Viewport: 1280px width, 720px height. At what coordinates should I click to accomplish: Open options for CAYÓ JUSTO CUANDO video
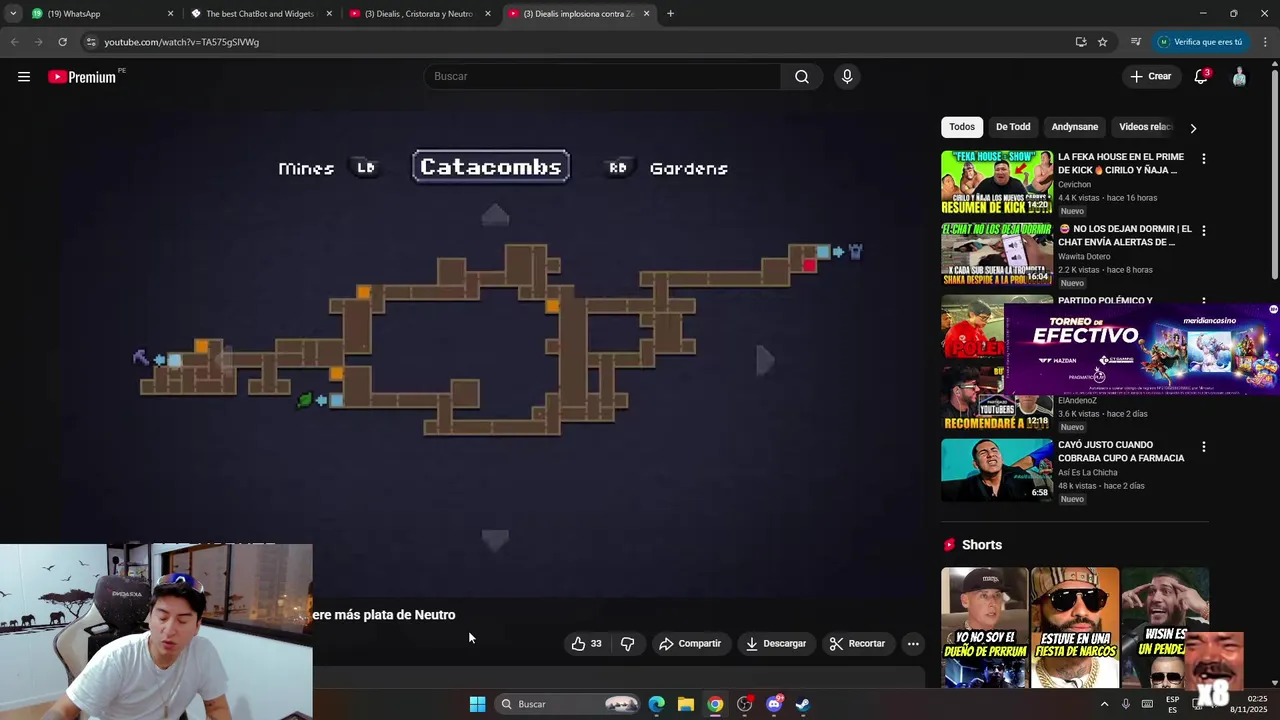coord(1203,447)
